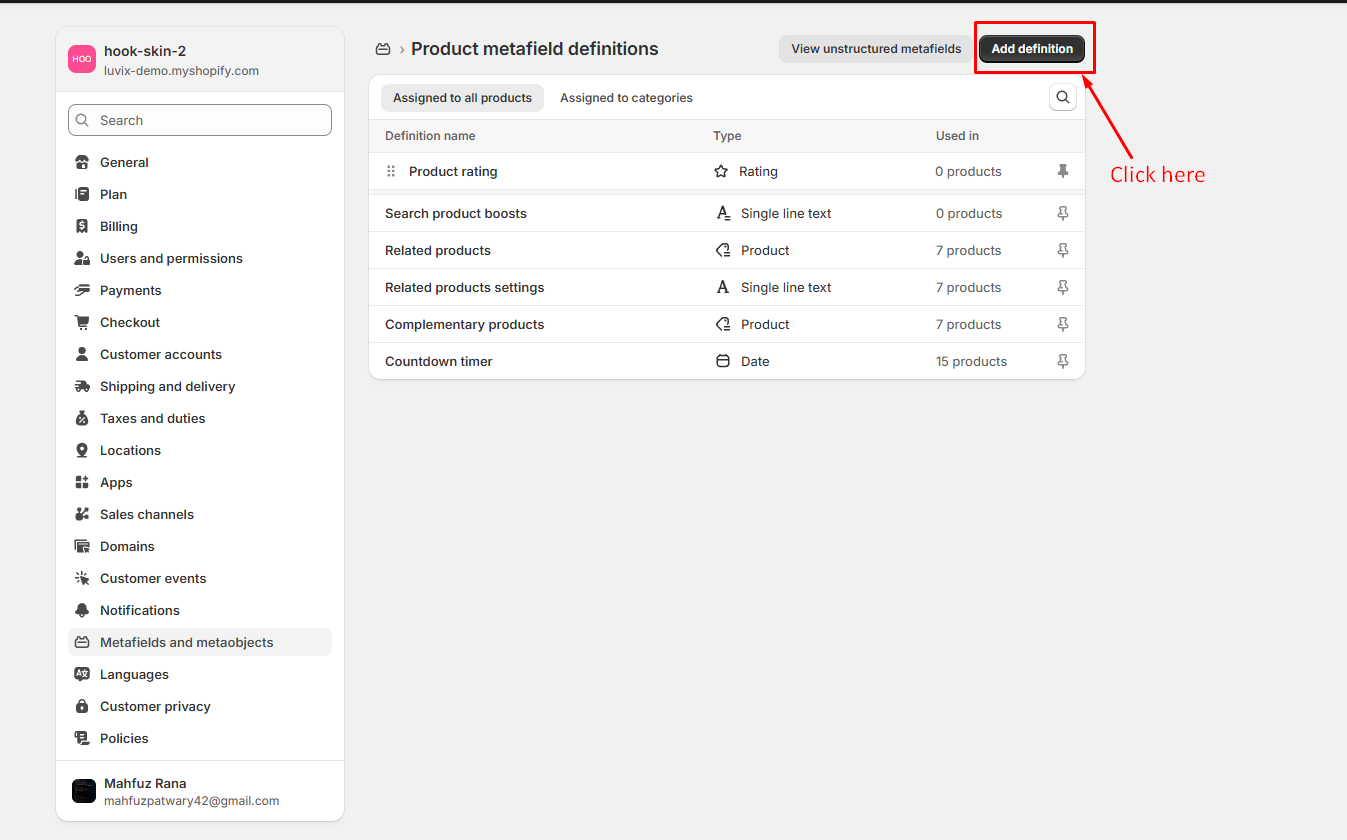This screenshot has width=1347, height=840.
Task: Unpin the Product rating definition
Action: point(1062,171)
